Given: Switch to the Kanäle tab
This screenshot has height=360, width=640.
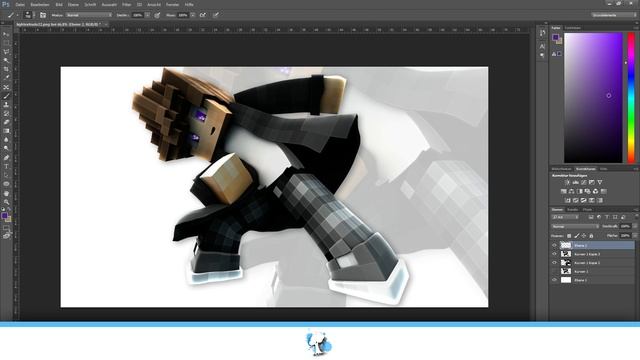Looking at the screenshot, I should 573,209.
